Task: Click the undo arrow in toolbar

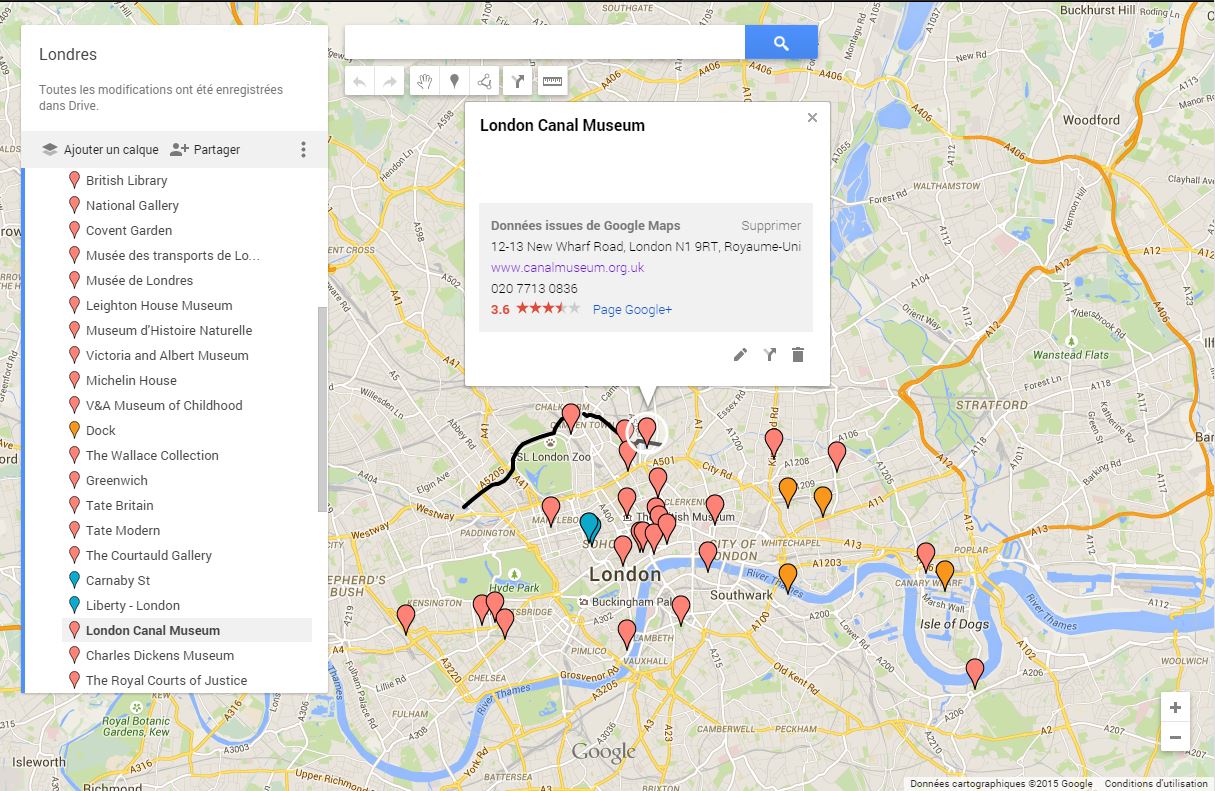Action: 360,82
